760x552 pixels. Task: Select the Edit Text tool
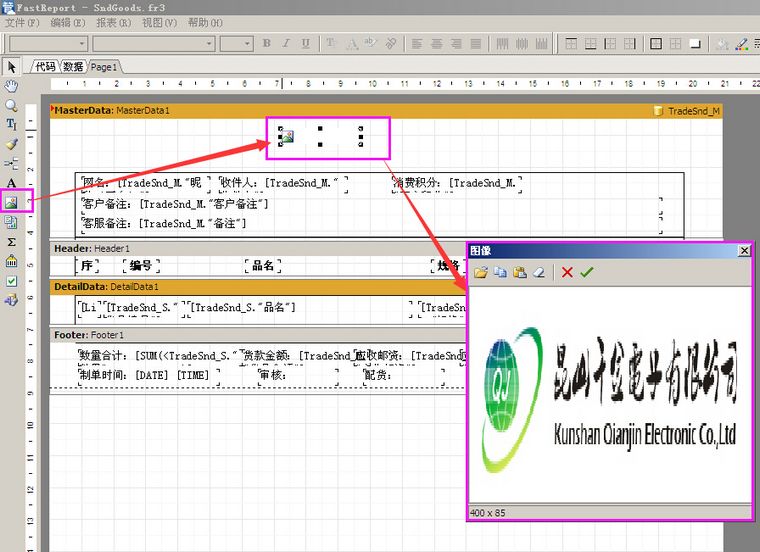click(x=11, y=125)
